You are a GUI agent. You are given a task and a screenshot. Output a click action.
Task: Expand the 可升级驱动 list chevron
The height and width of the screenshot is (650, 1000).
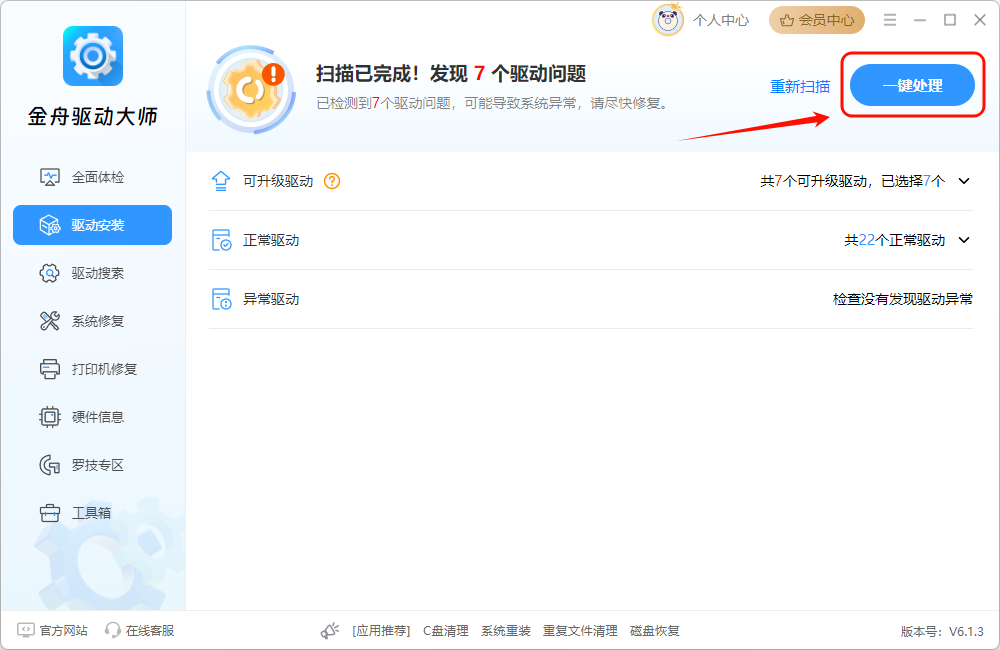(x=964, y=181)
